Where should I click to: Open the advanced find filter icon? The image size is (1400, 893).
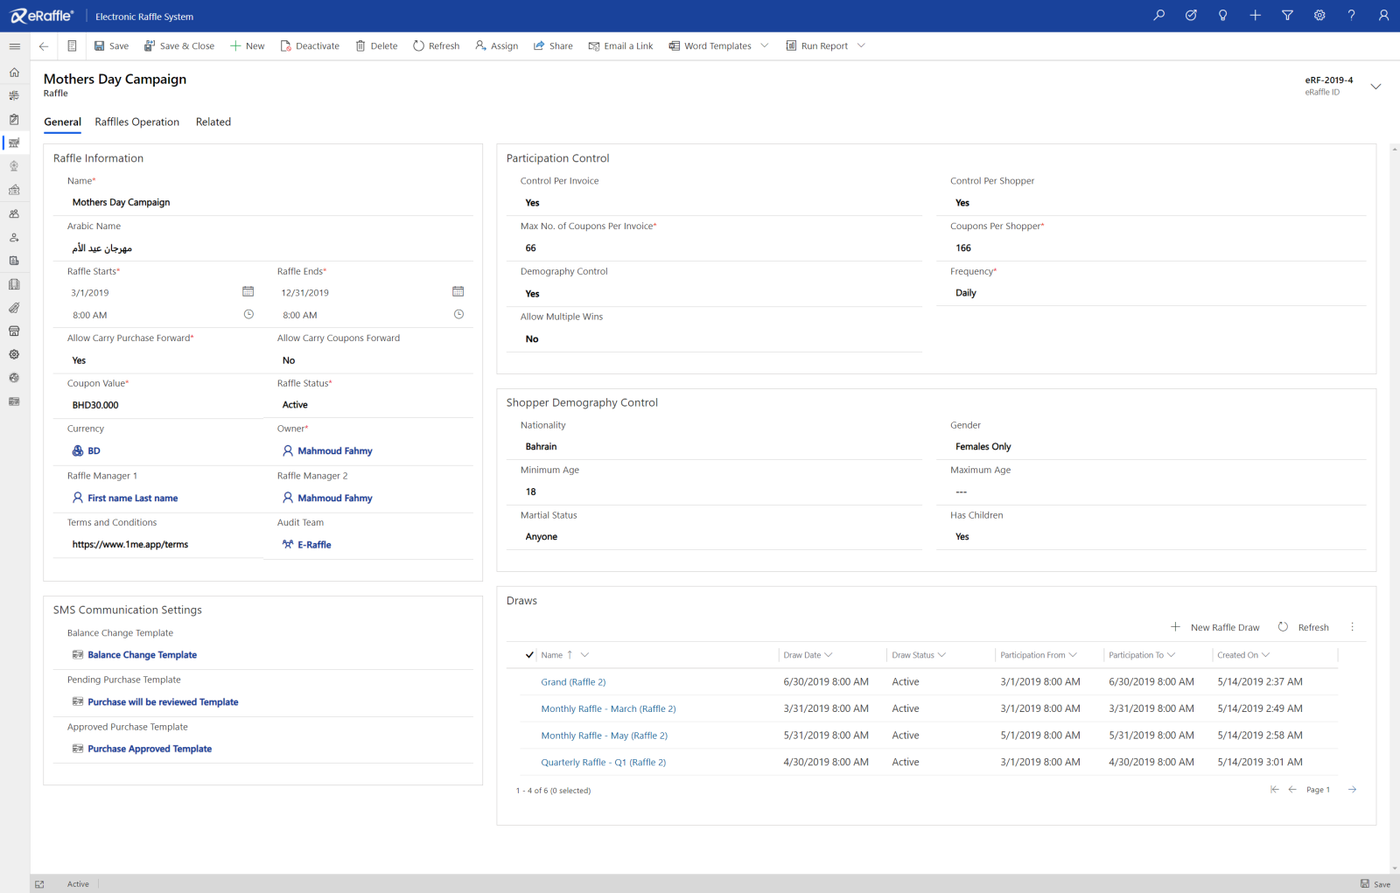click(1287, 16)
